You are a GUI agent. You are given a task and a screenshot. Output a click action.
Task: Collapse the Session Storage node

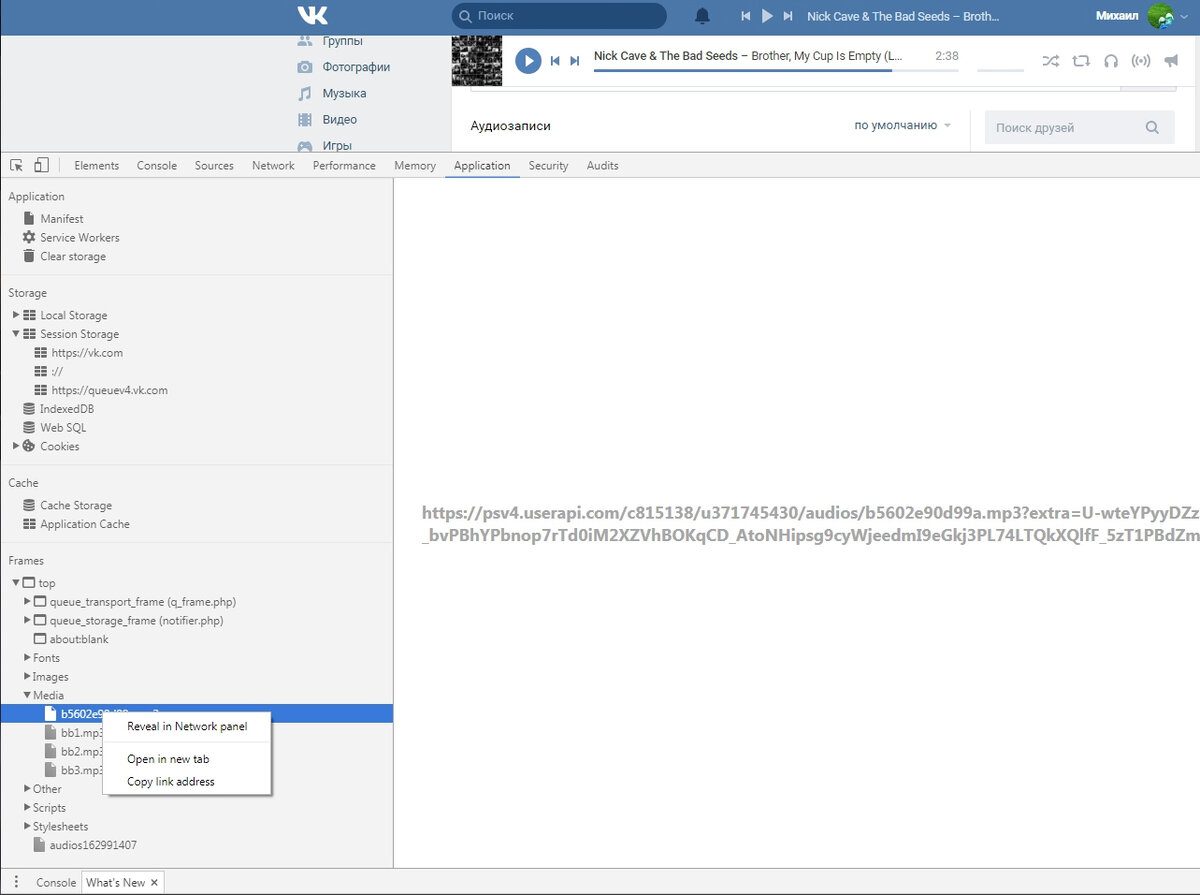point(16,334)
